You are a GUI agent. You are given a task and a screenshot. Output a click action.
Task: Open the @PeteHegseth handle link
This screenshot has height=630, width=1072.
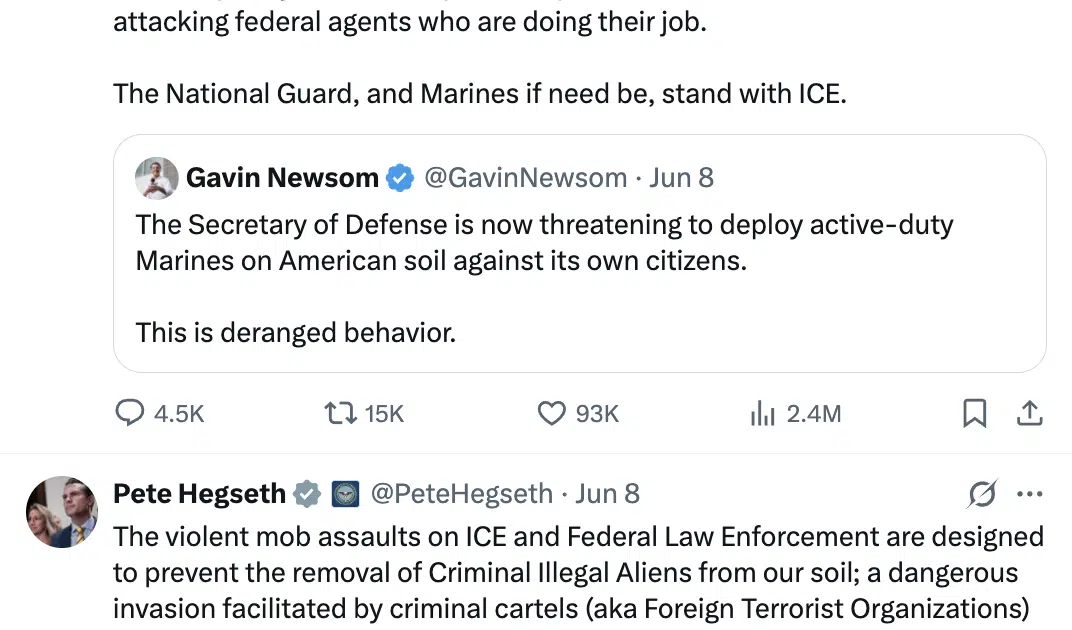pos(461,493)
